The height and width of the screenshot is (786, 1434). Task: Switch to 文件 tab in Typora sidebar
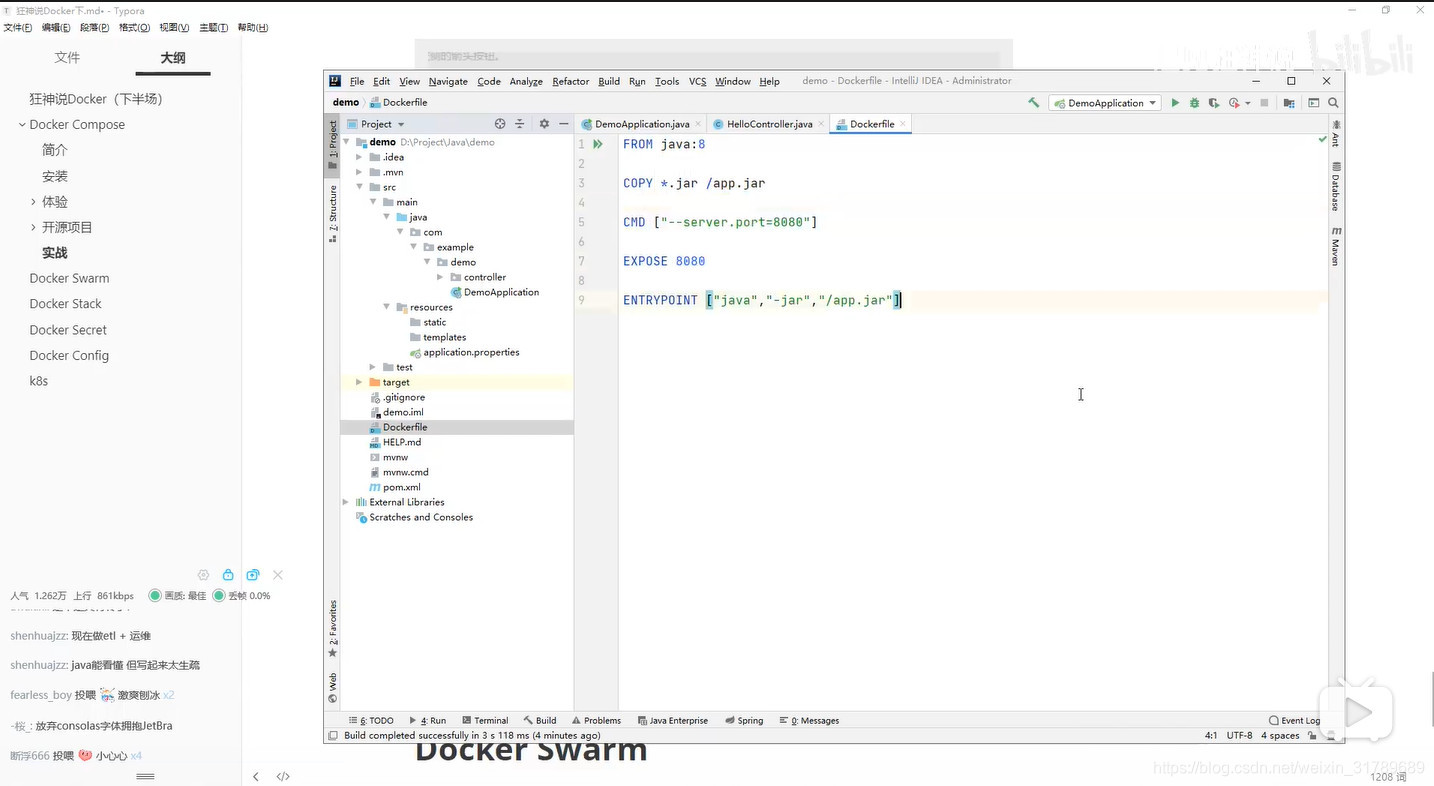pos(67,58)
